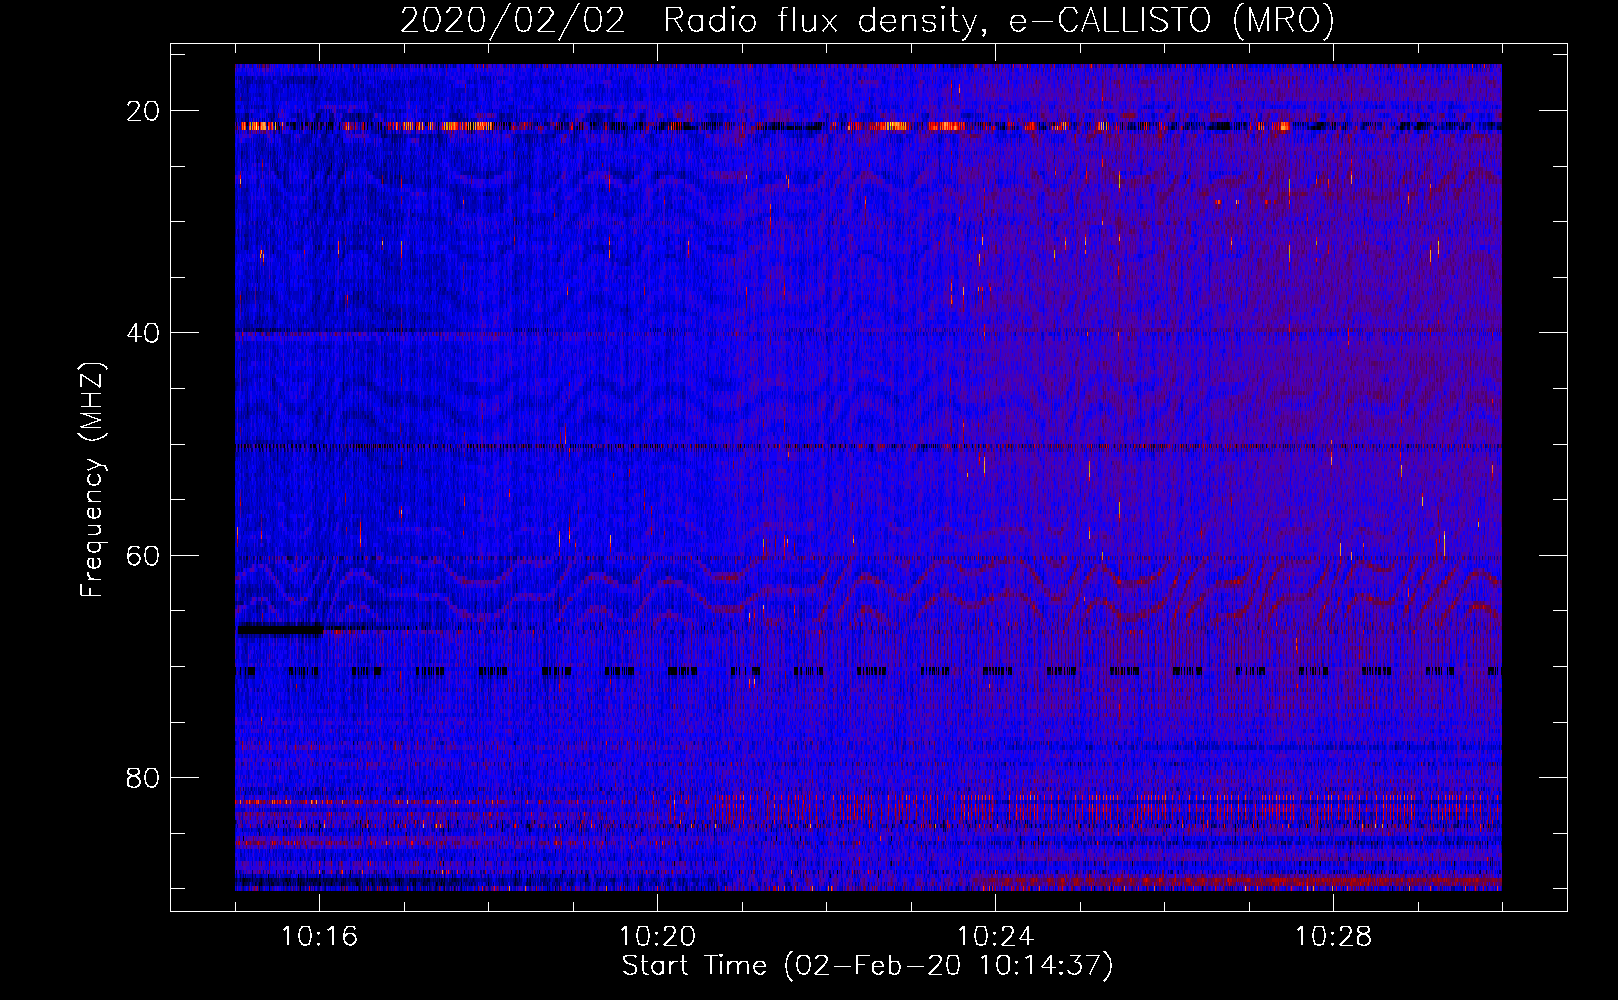Image resolution: width=1618 pixels, height=1000 pixels.
Task: Click the 10:16 time tick label
Action: pos(319,937)
